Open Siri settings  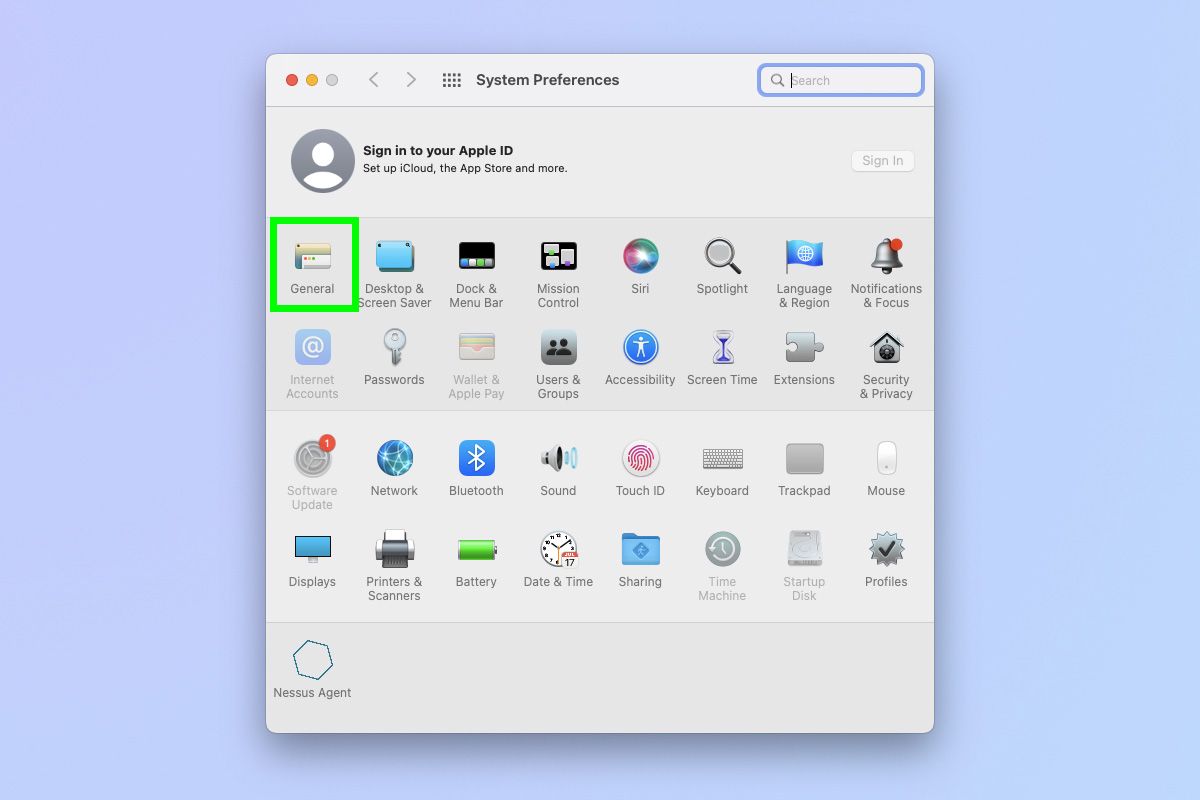tap(640, 258)
